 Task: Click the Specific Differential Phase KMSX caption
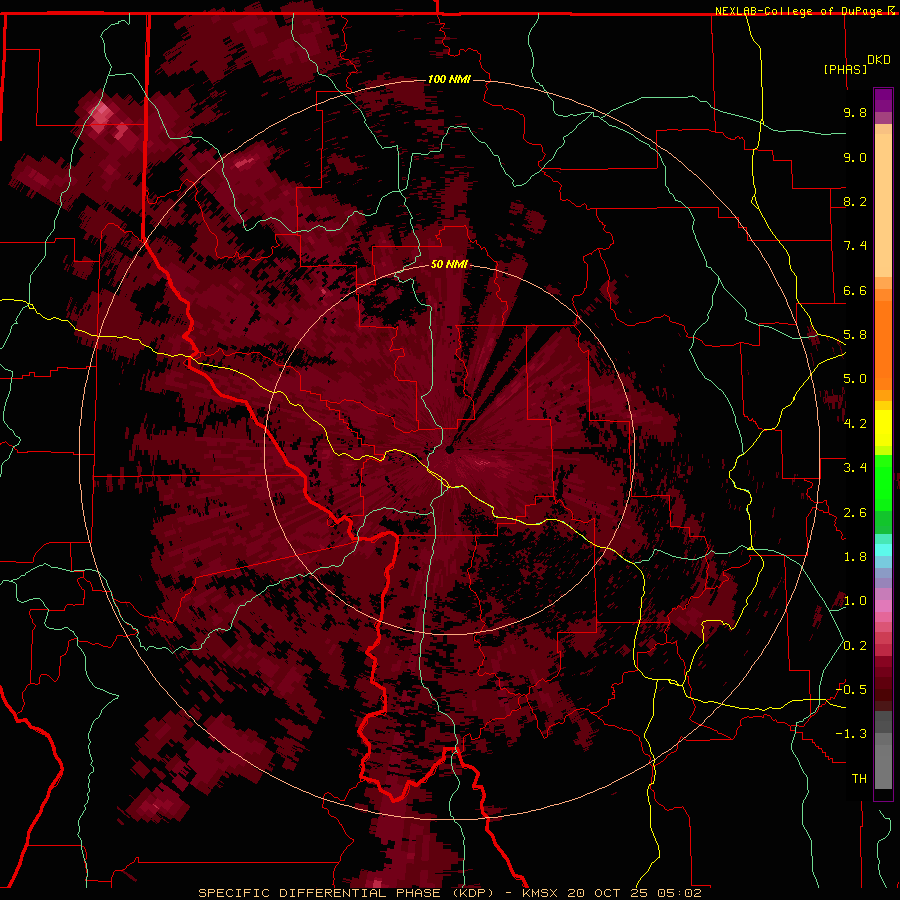pyautogui.click(x=450, y=893)
